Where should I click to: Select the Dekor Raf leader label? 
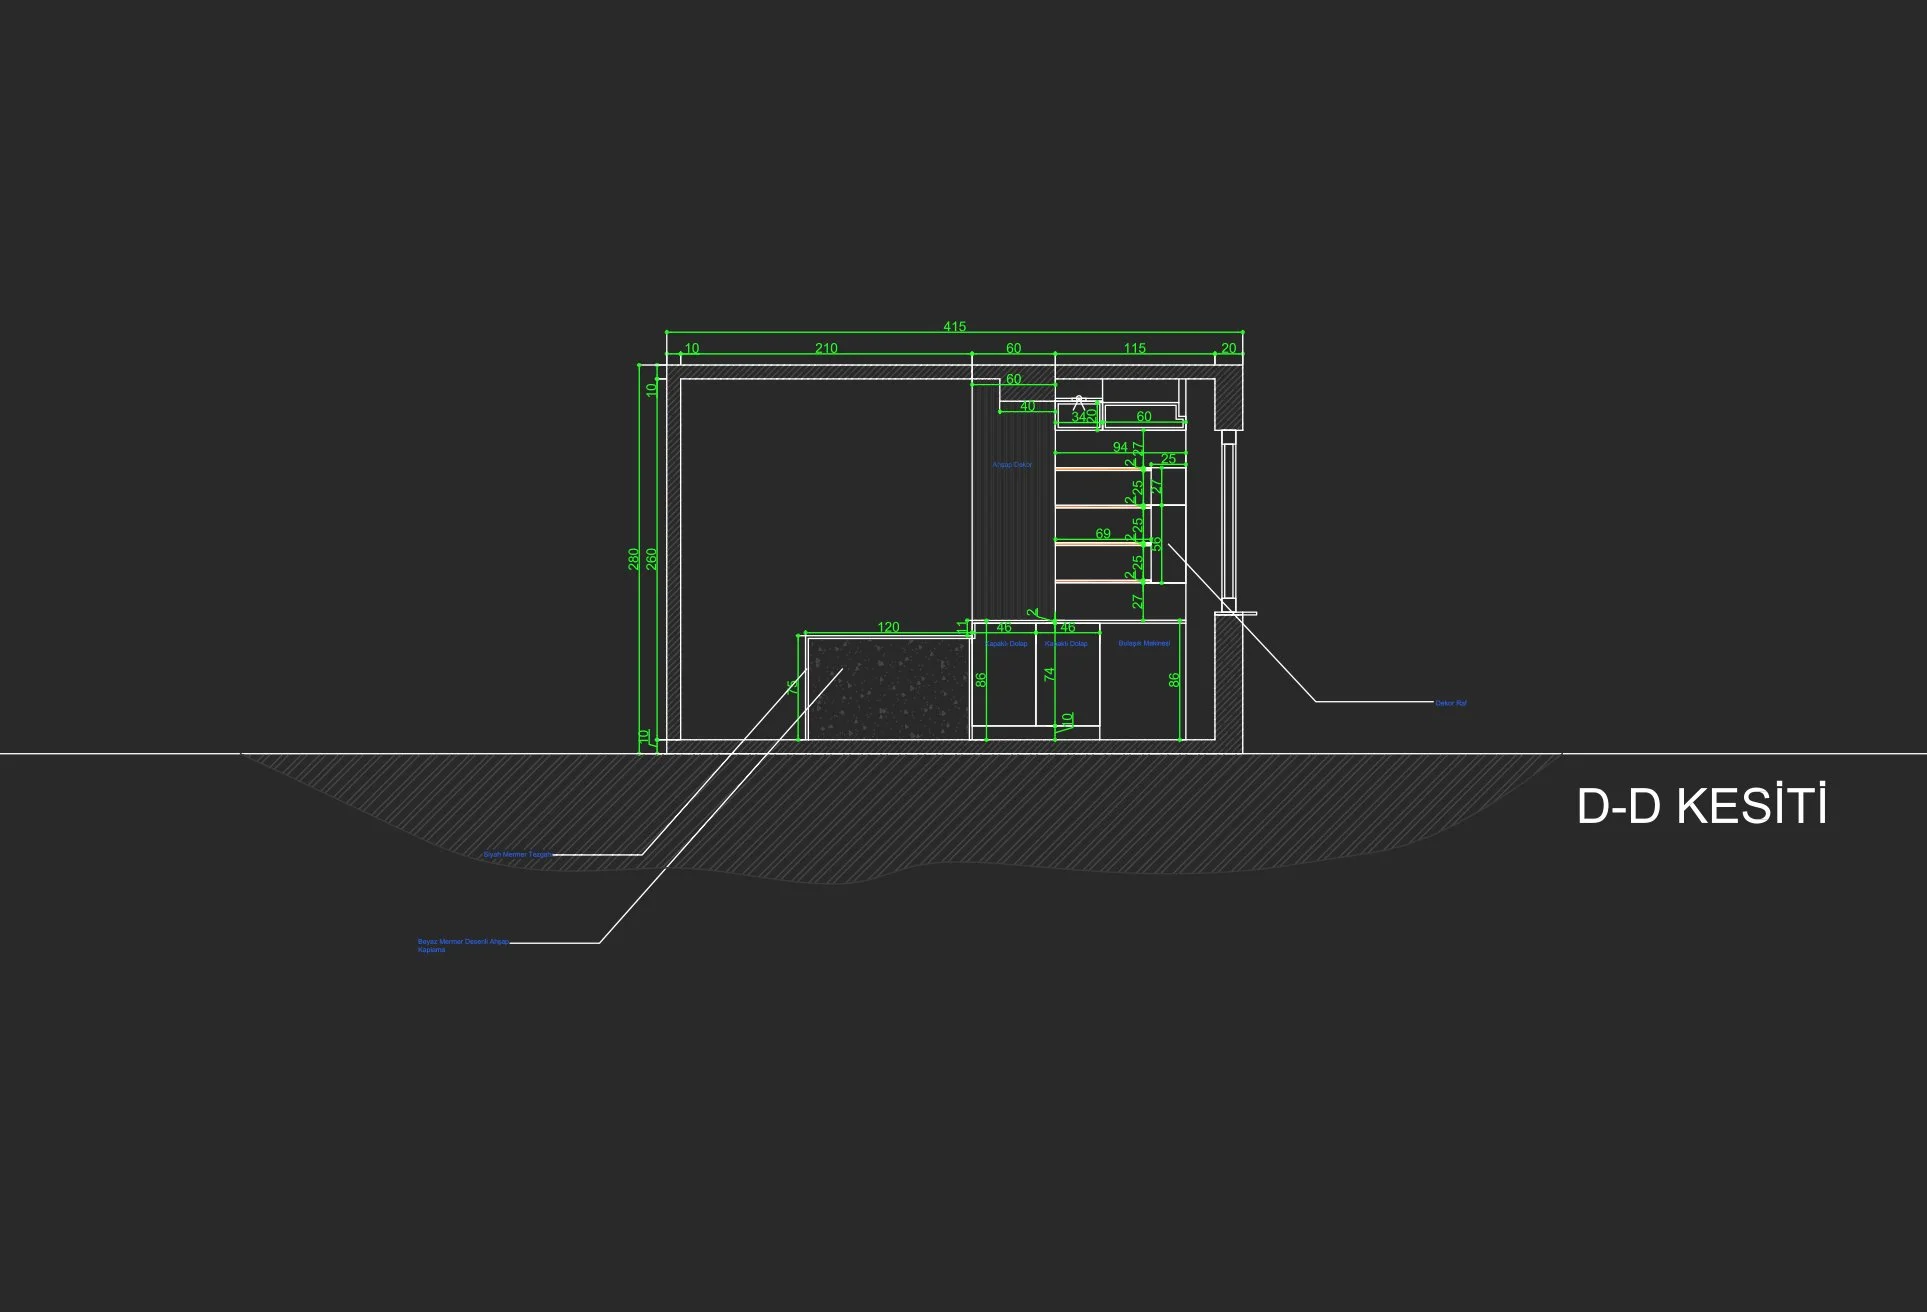1451,704
